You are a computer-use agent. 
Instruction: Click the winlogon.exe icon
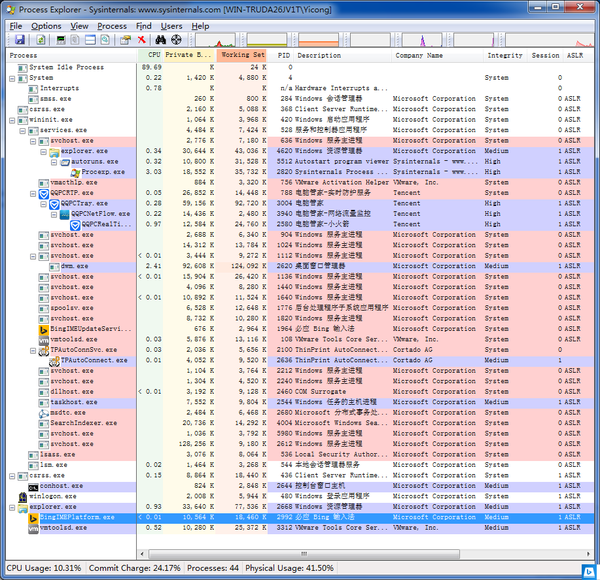tap(23, 497)
